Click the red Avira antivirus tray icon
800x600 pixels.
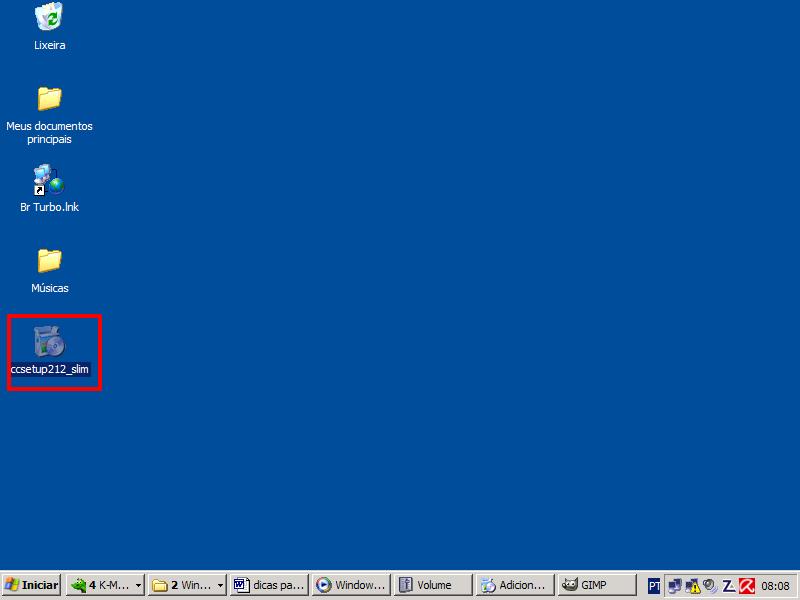point(747,586)
